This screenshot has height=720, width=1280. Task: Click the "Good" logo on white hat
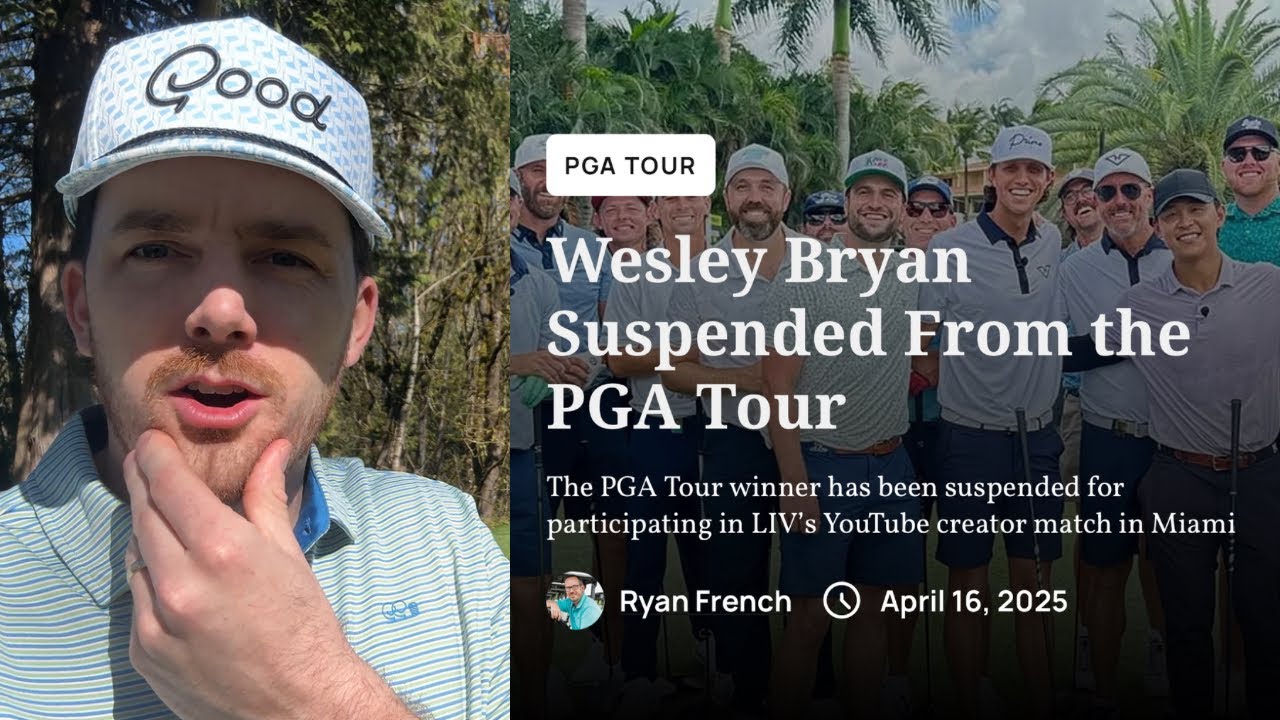238,88
